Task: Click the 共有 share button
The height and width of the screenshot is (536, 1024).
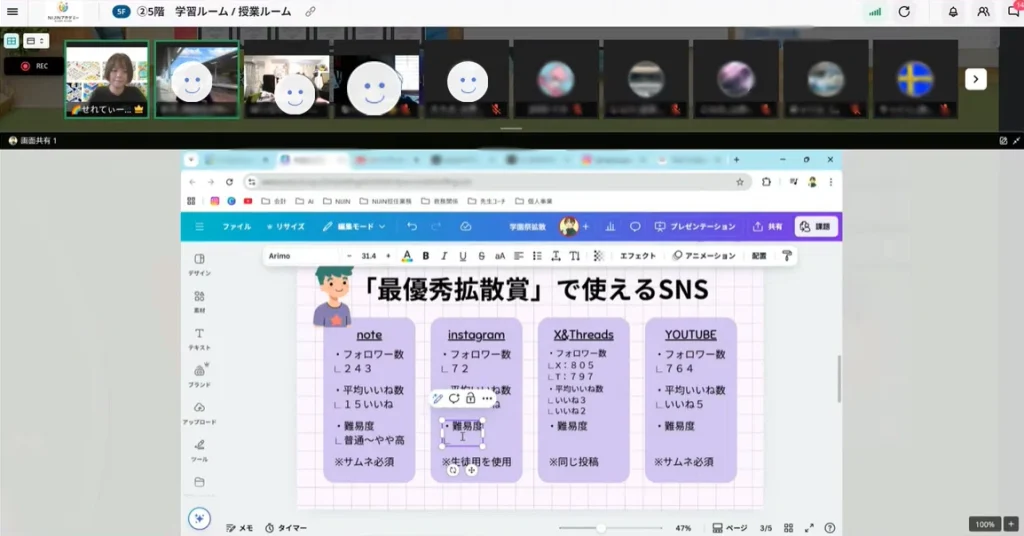Action: [x=767, y=227]
